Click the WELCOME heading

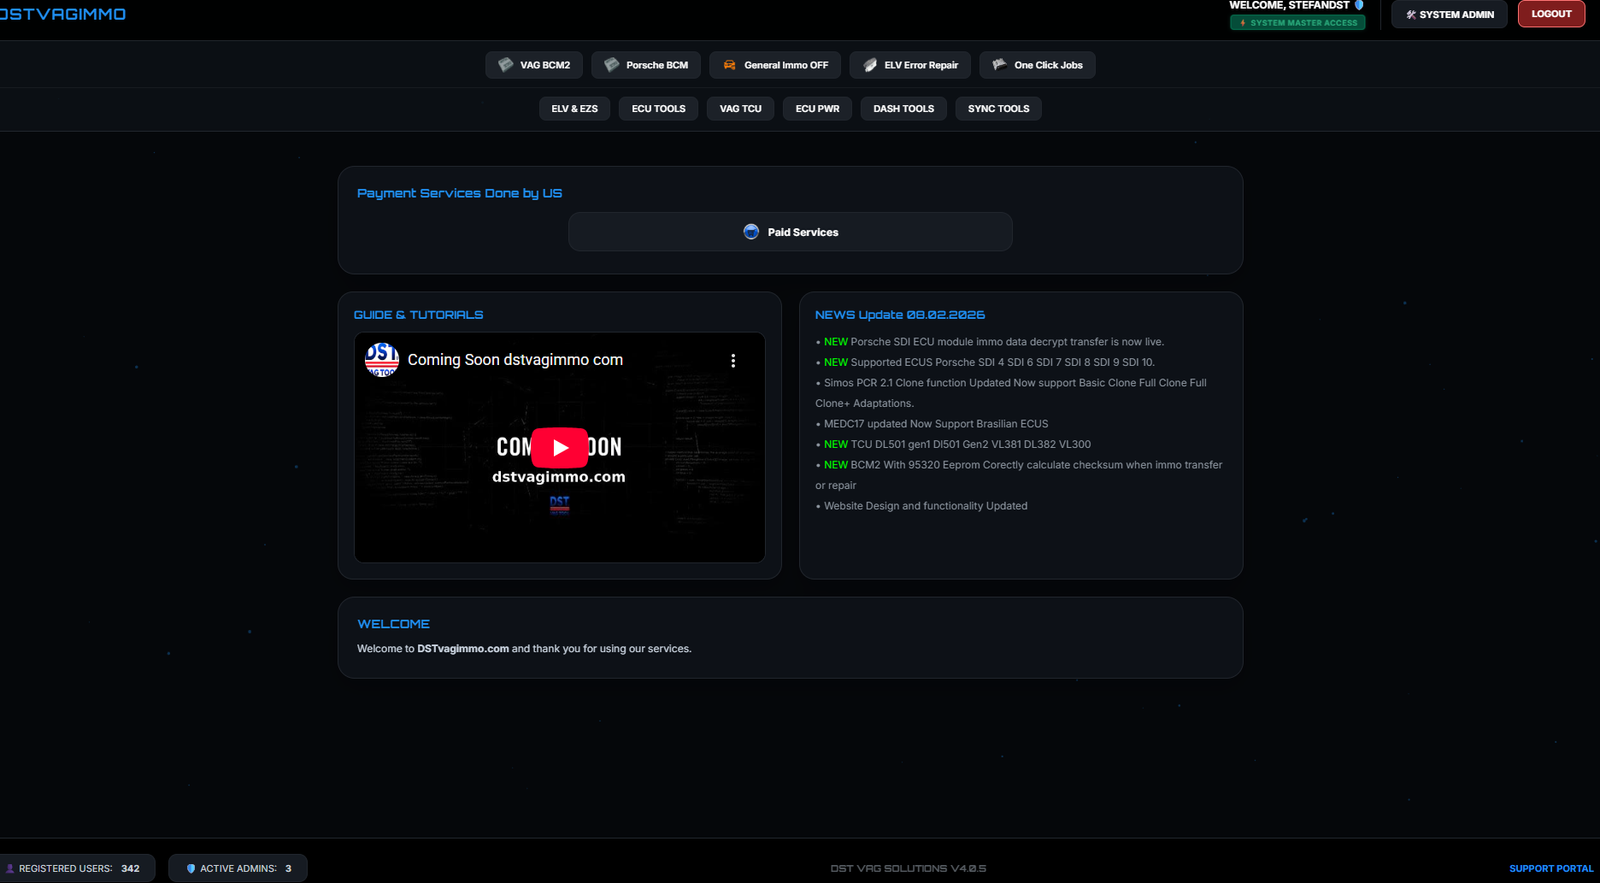393,624
